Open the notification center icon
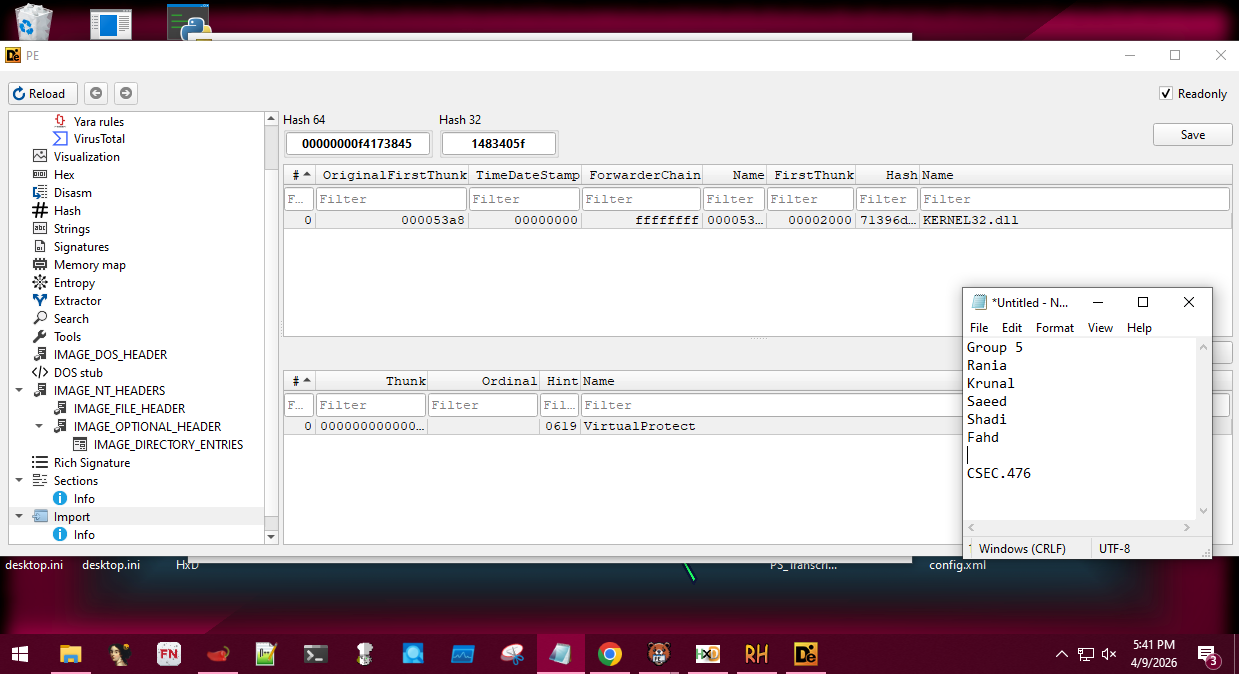The height and width of the screenshot is (674, 1239). click(x=1207, y=654)
